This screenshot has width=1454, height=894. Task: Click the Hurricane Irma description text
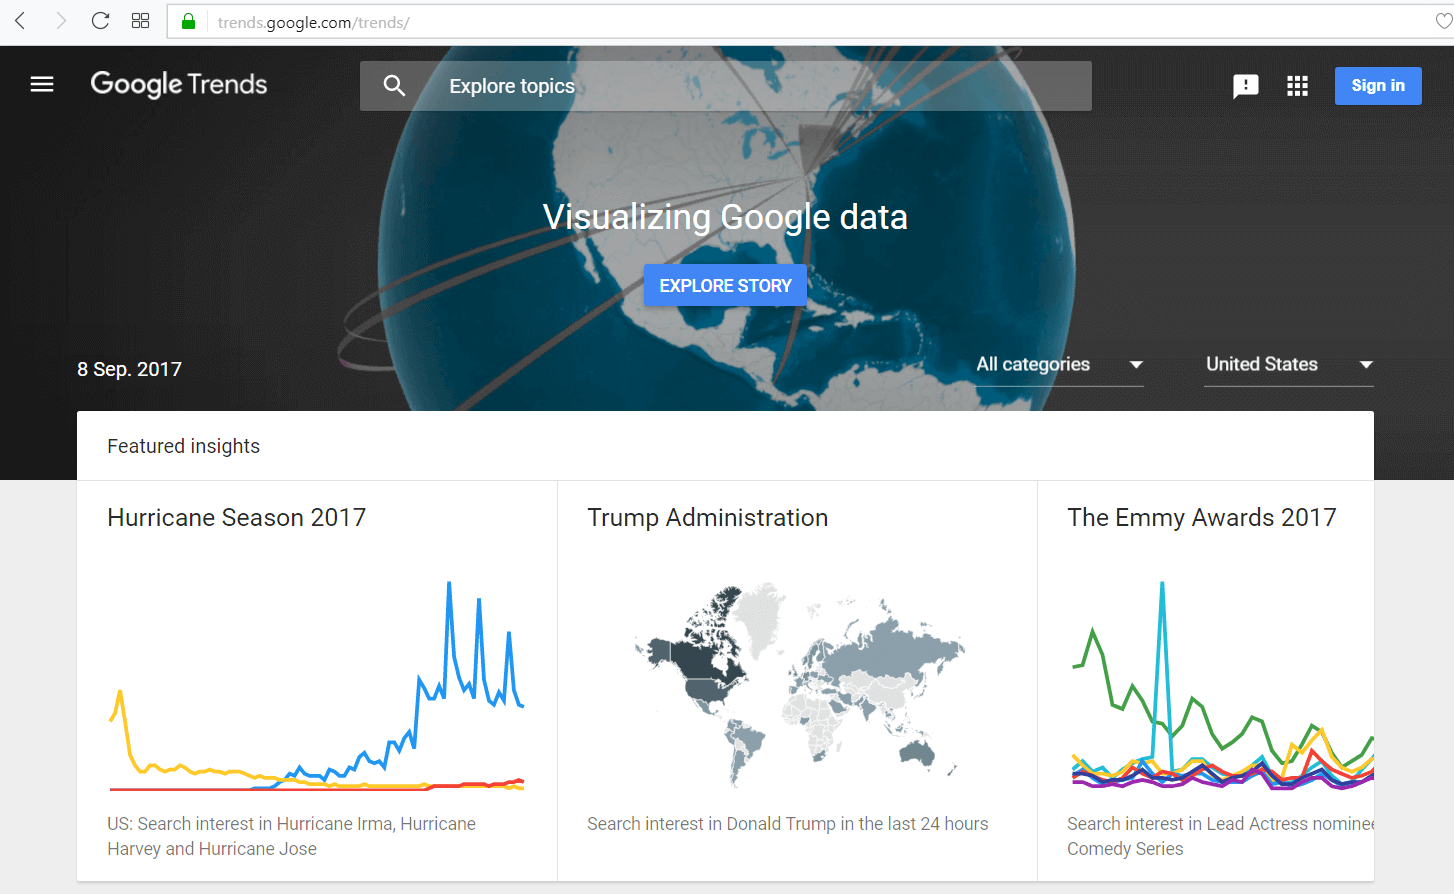point(292,836)
